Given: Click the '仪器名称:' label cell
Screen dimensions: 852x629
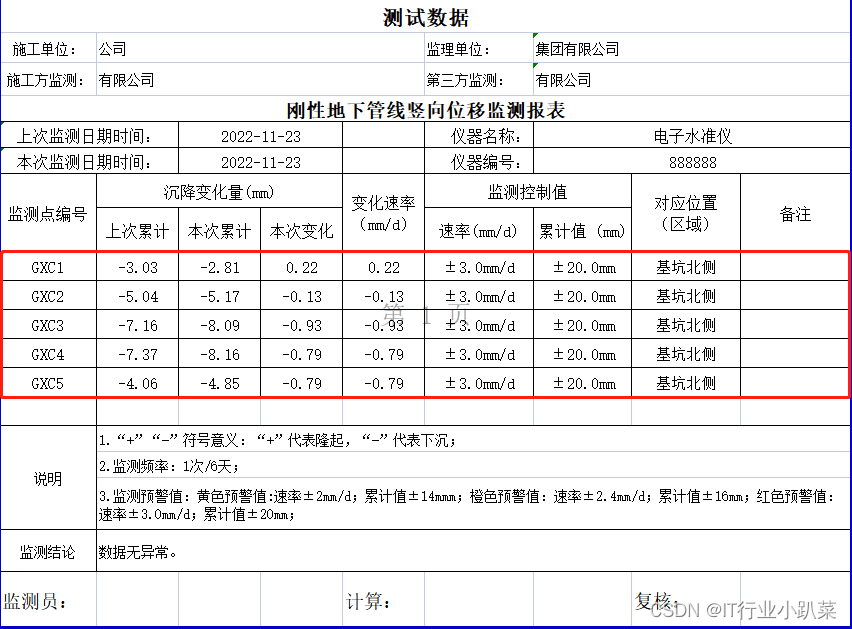Looking at the screenshot, I should tap(479, 136).
